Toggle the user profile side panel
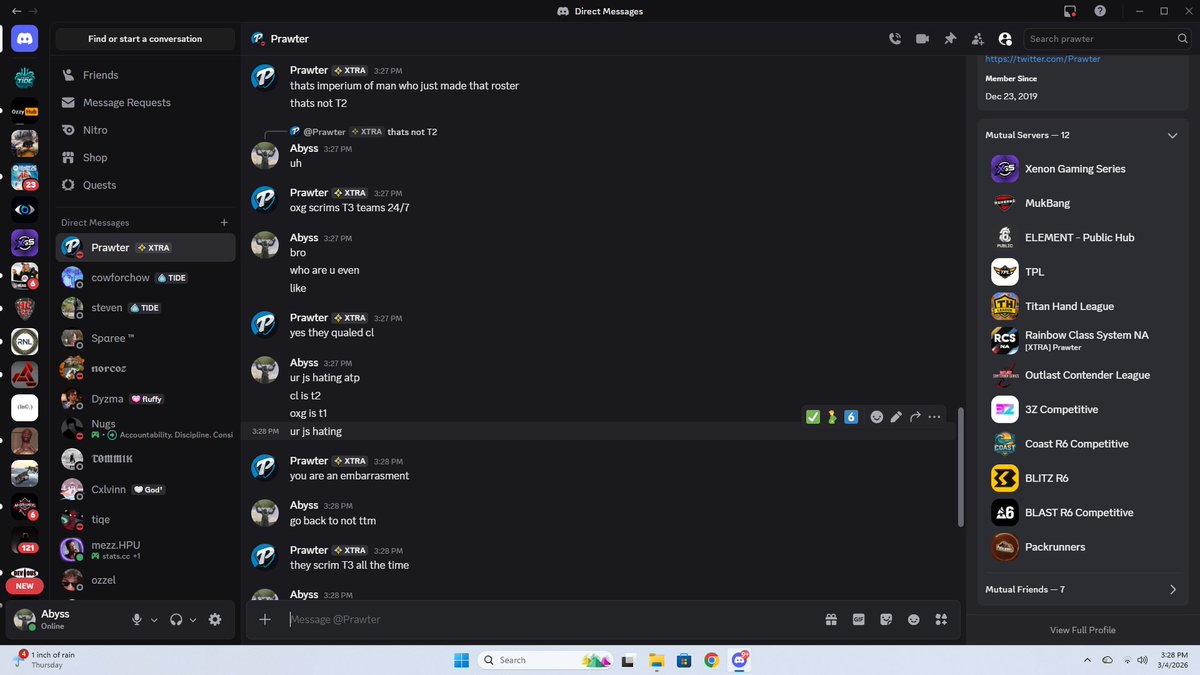 click(x=1005, y=39)
